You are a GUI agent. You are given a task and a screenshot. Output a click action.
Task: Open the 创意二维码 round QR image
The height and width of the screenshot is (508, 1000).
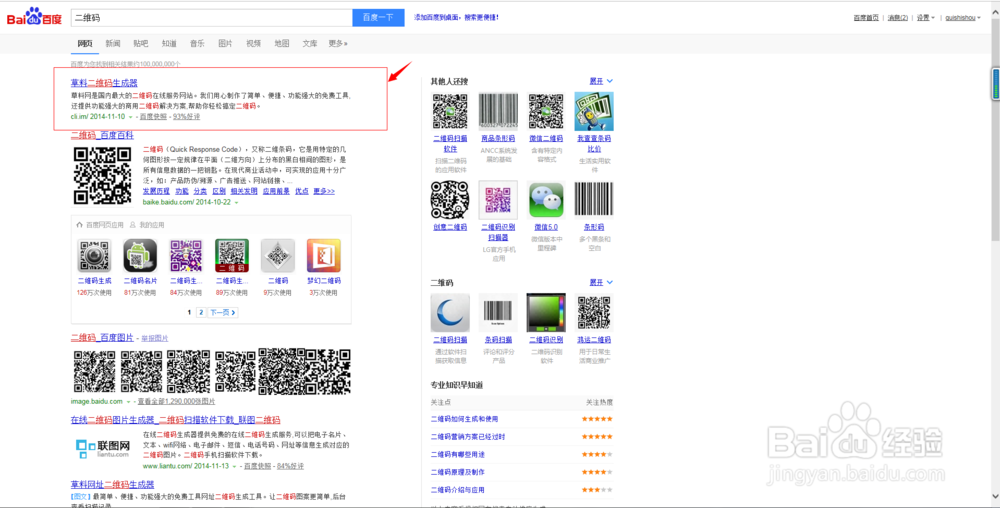[x=450, y=200]
